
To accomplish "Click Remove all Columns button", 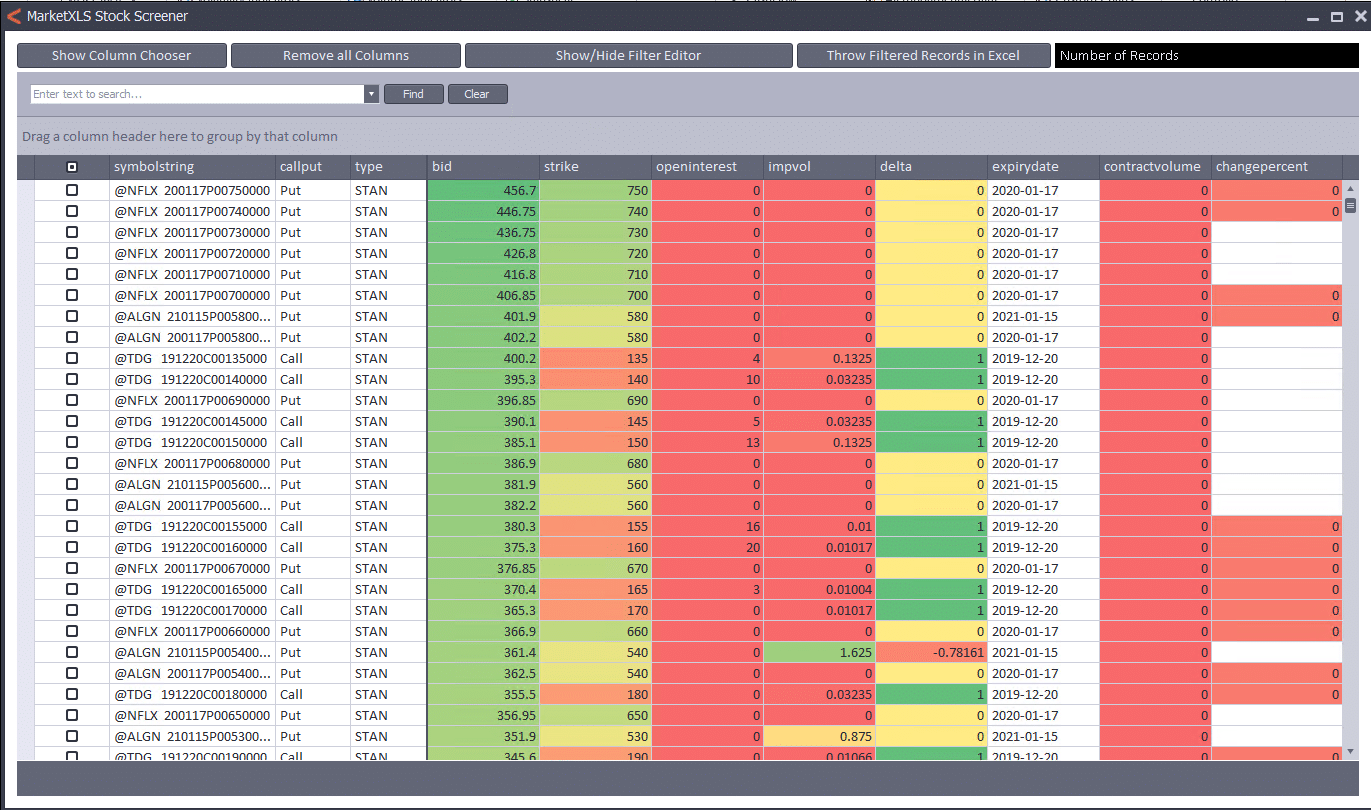I will point(346,56).
